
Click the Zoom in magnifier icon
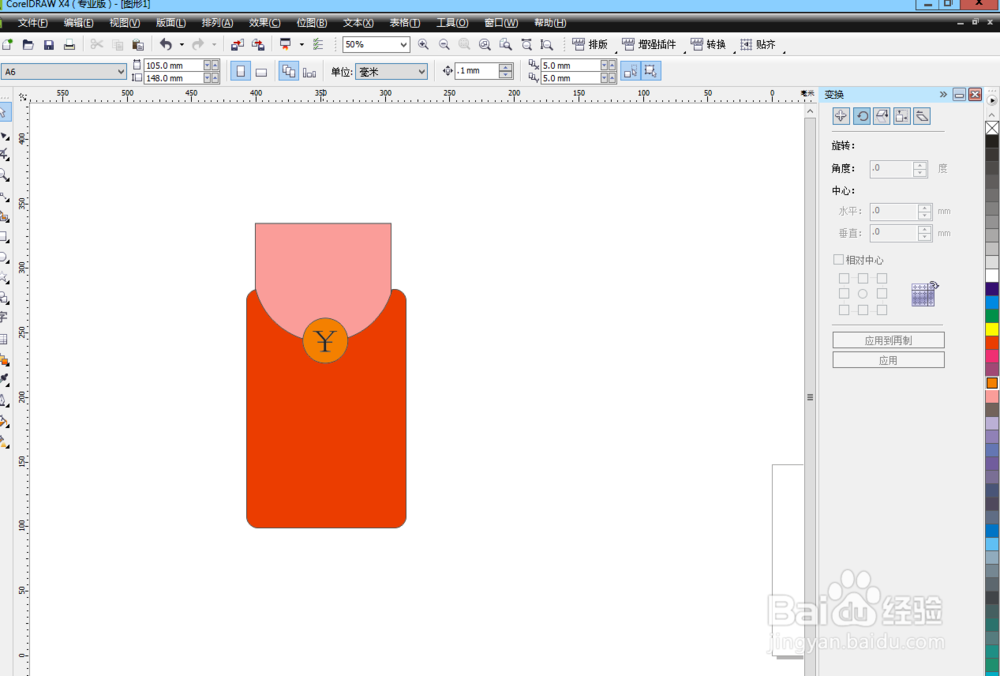pyautogui.click(x=423, y=44)
